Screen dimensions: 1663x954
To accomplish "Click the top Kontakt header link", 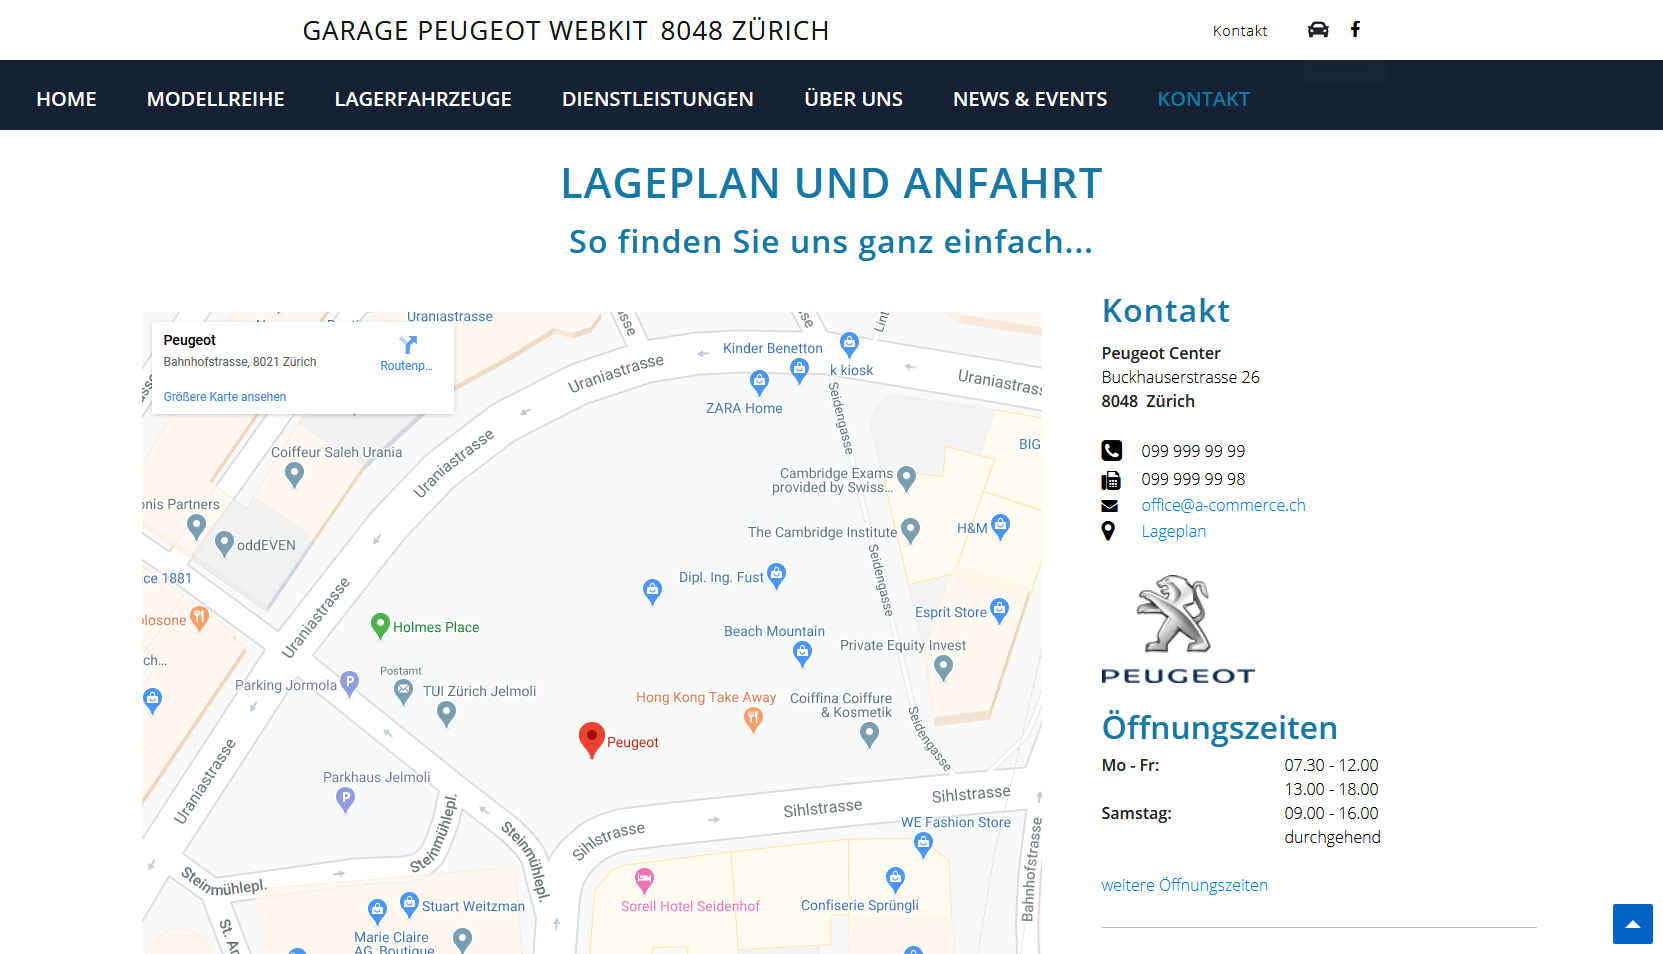I will (1240, 31).
